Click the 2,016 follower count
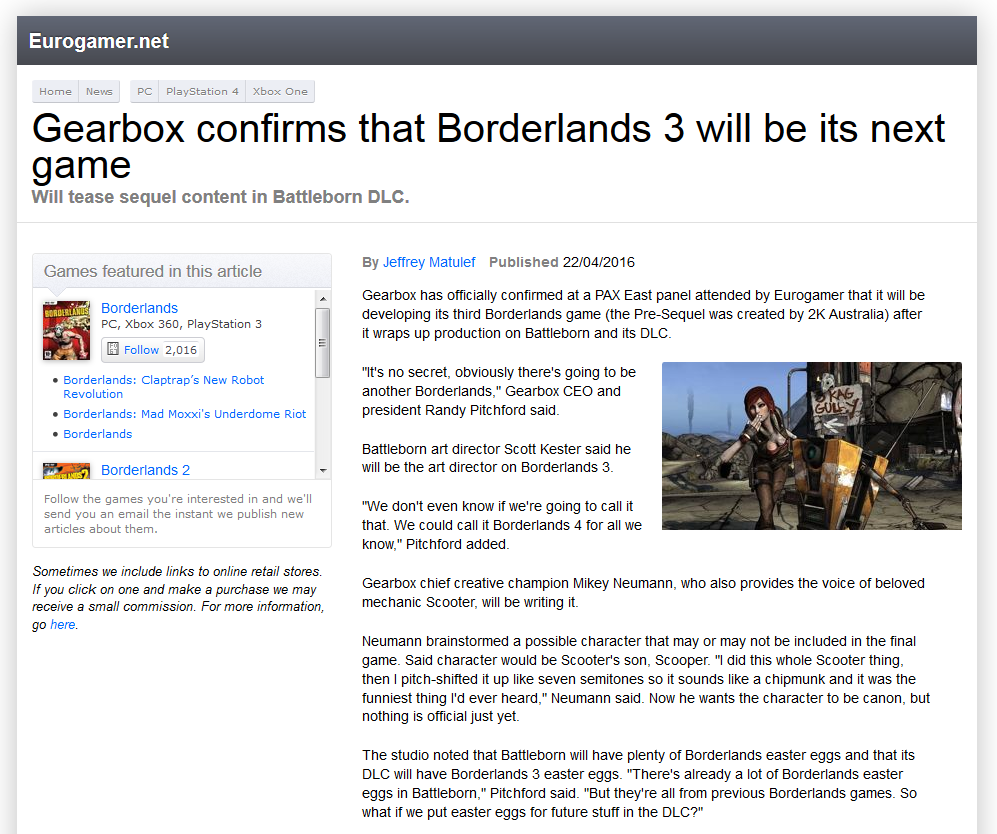This screenshot has width=997, height=834. [x=181, y=349]
